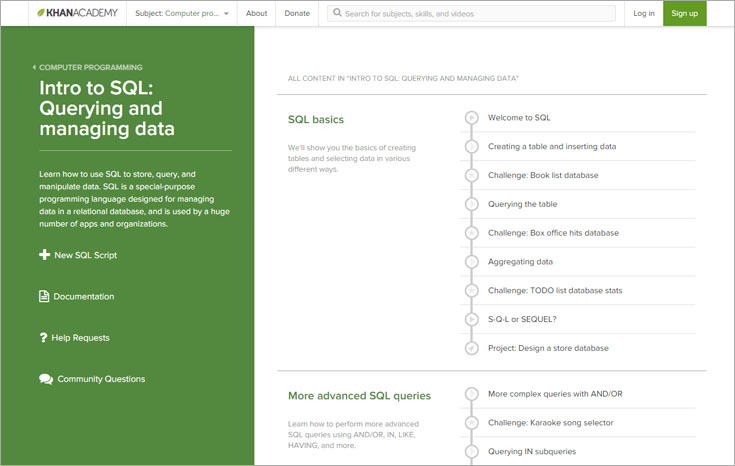This screenshot has width=735, height=466.
Task: Click the Log in link
Action: click(644, 13)
